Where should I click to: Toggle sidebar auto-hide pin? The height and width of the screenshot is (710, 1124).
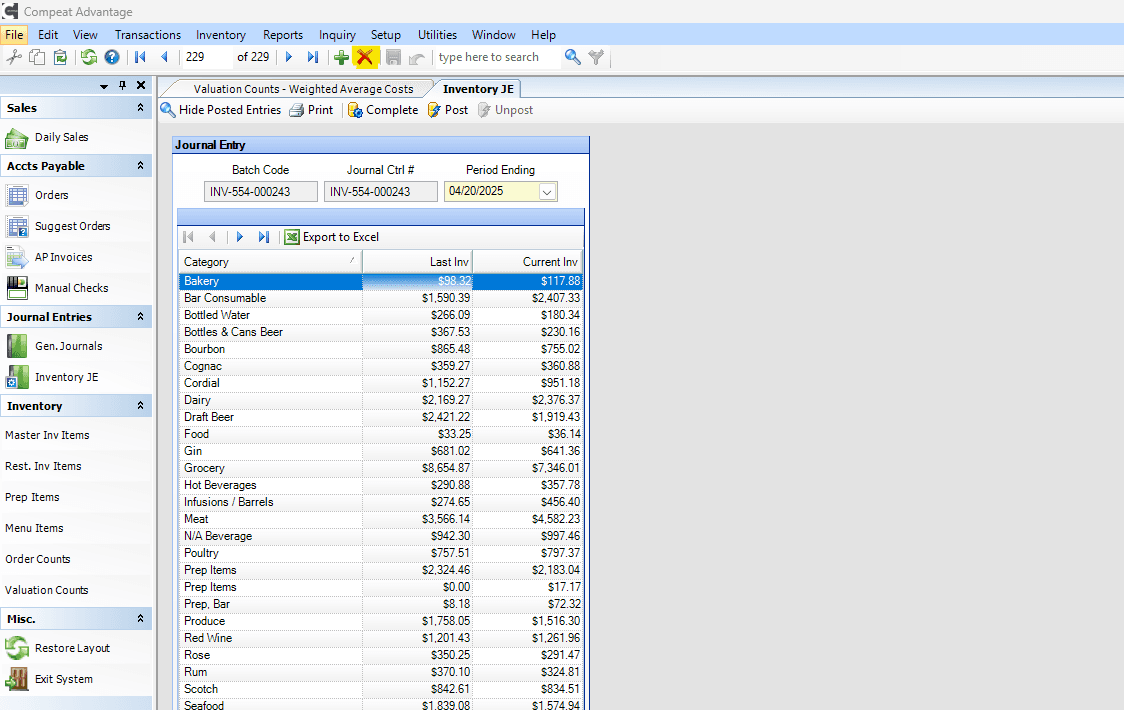(123, 85)
